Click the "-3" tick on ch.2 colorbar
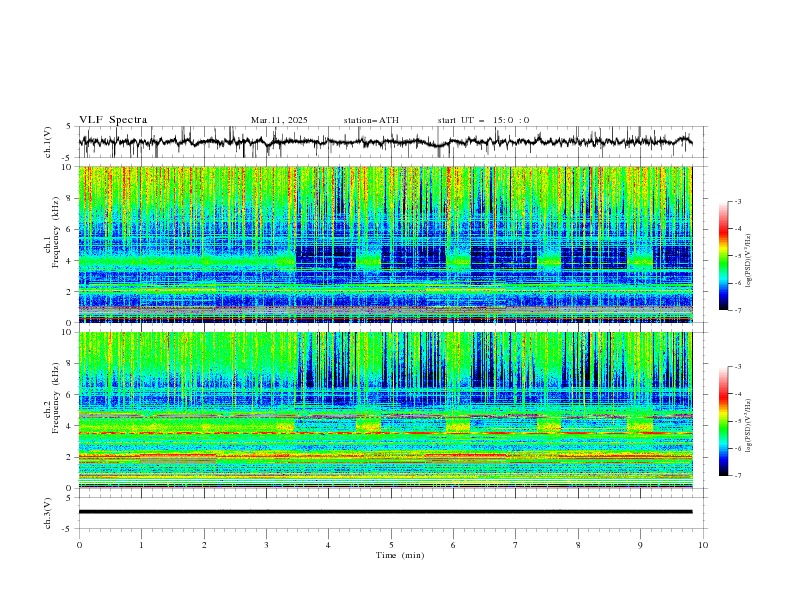The height and width of the screenshot is (612, 792). pos(737,367)
